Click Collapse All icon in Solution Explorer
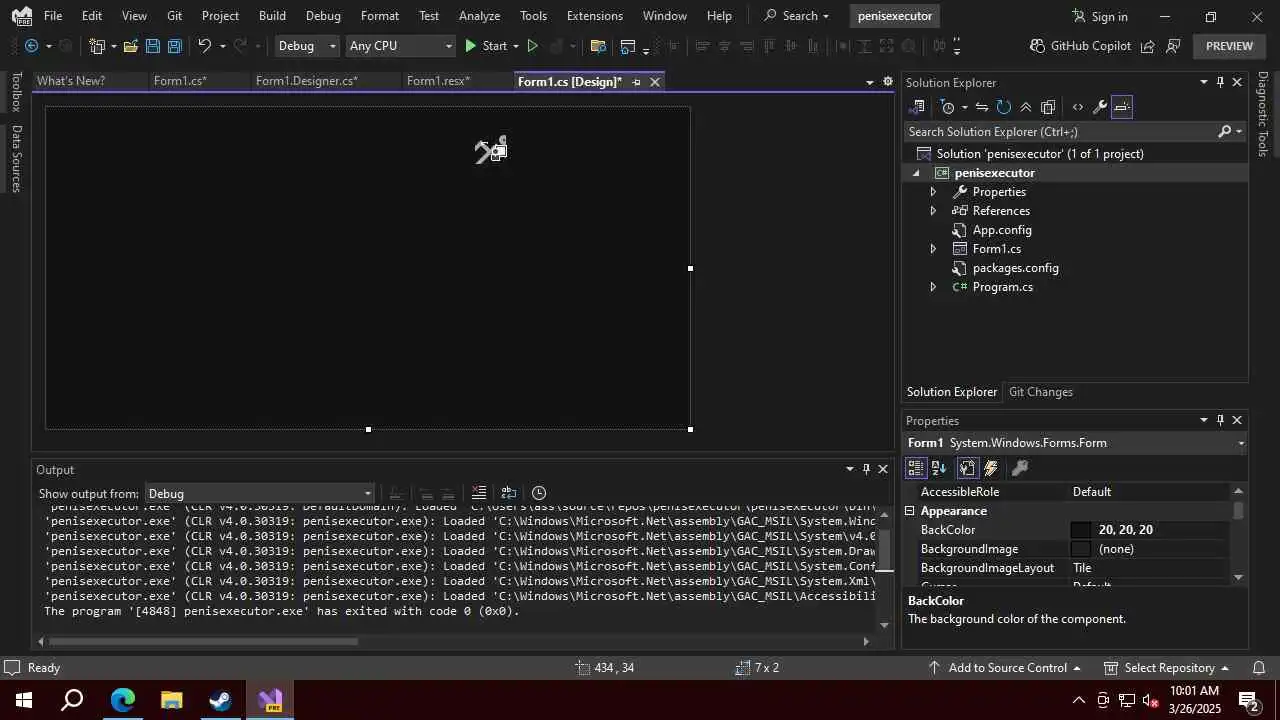This screenshot has width=1280, height=720. click(1025, 107)
